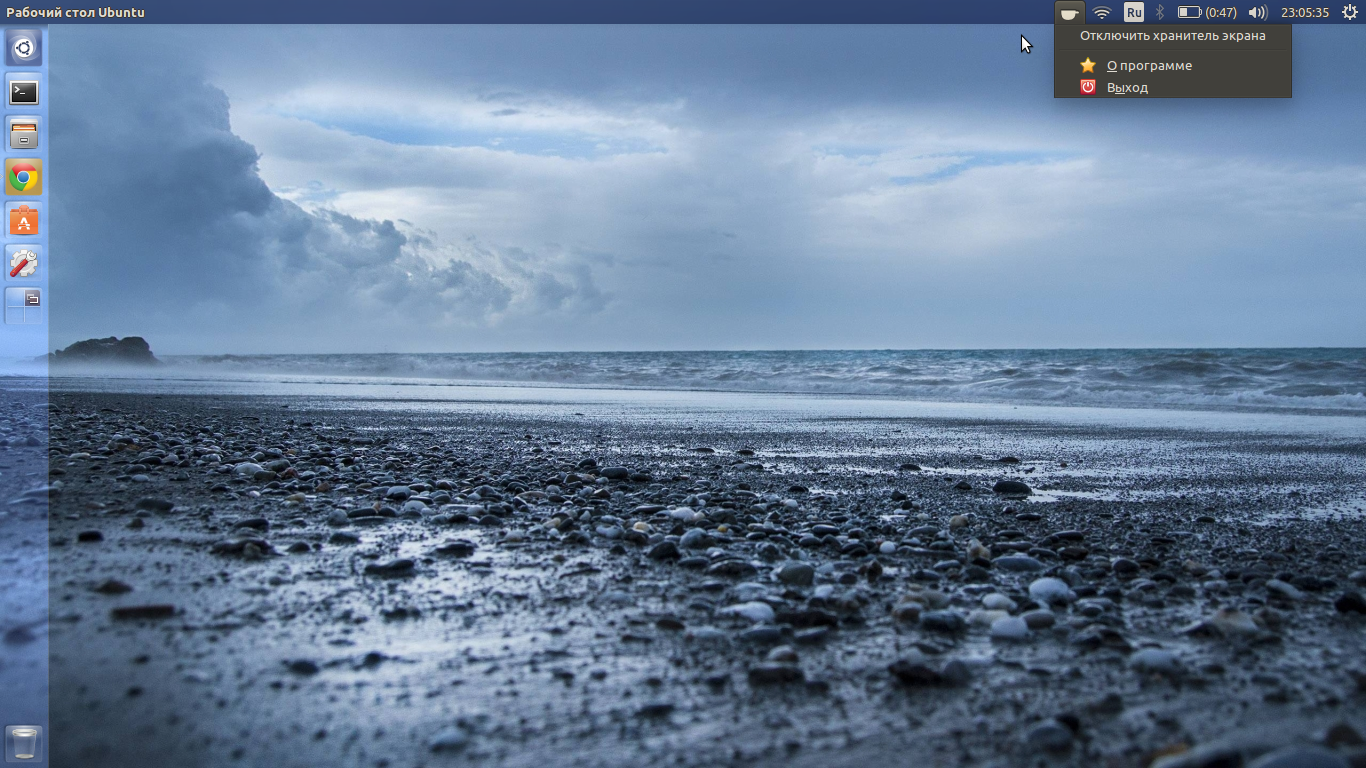Open the Files manager in the launcher
Image resolution: width=1366 pixels, height=768 pixels.
(24, 134)
